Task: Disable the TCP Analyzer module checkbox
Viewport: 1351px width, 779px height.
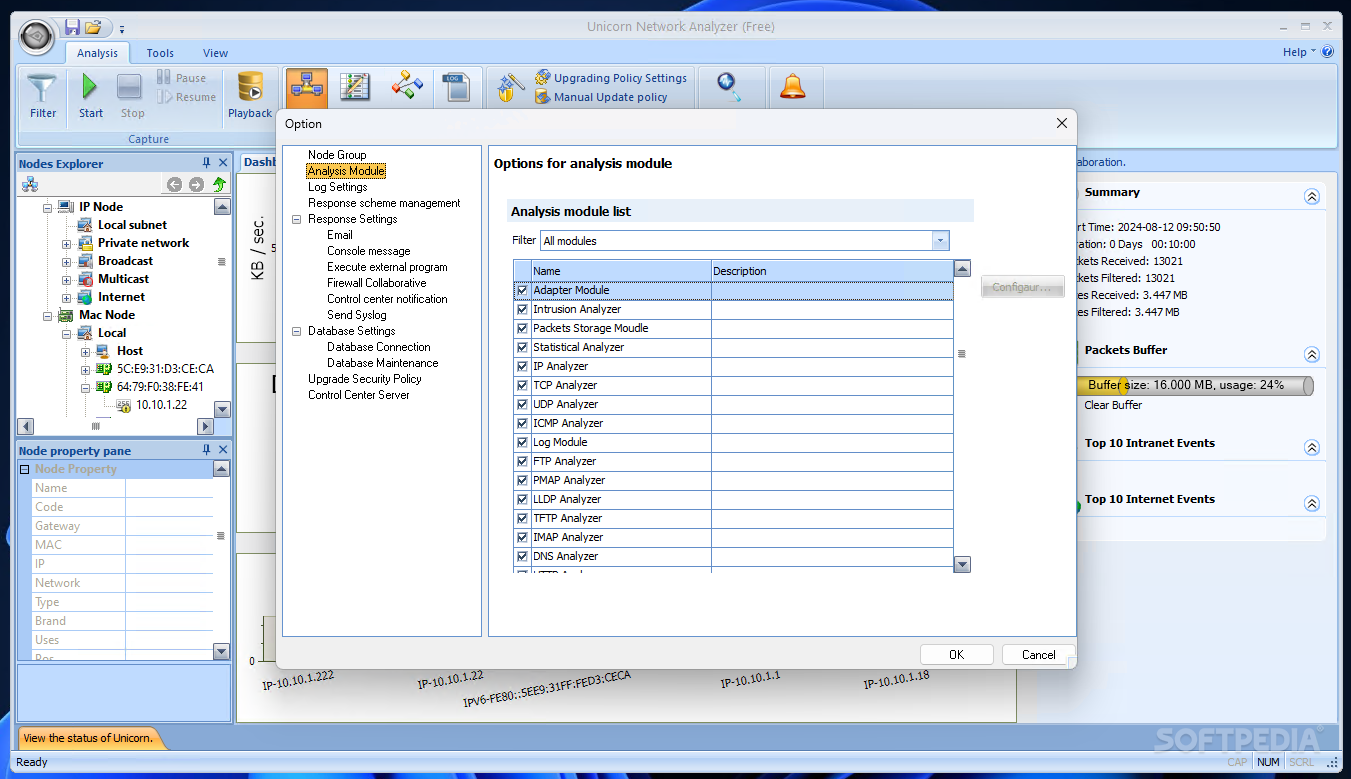Action: point(522,385)
